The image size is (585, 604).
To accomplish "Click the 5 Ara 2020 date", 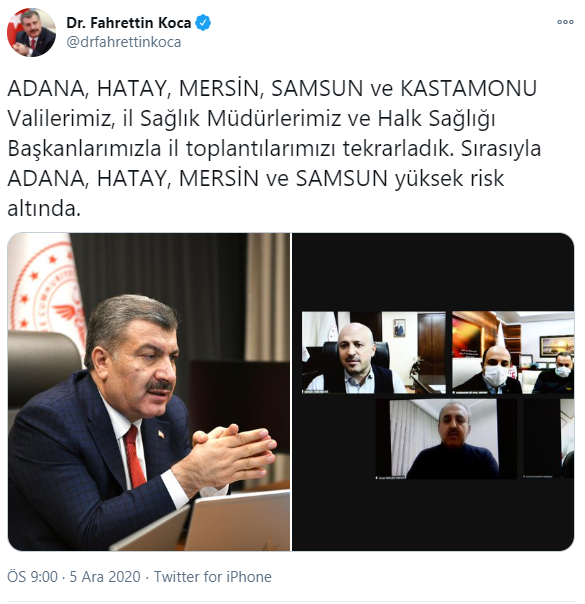I will [x=105, y=577].
